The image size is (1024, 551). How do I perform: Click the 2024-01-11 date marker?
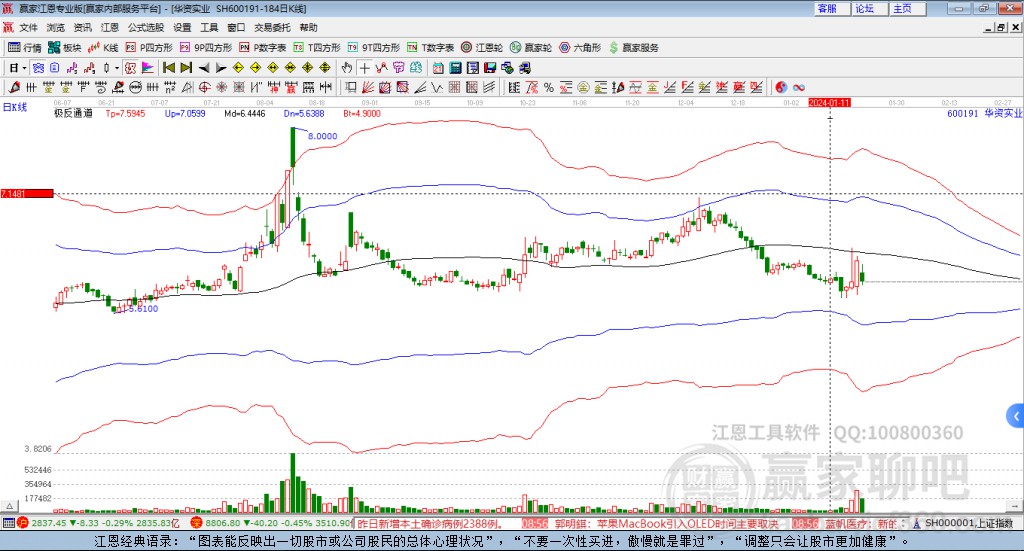pyautogui.click(x=829, y=102)
